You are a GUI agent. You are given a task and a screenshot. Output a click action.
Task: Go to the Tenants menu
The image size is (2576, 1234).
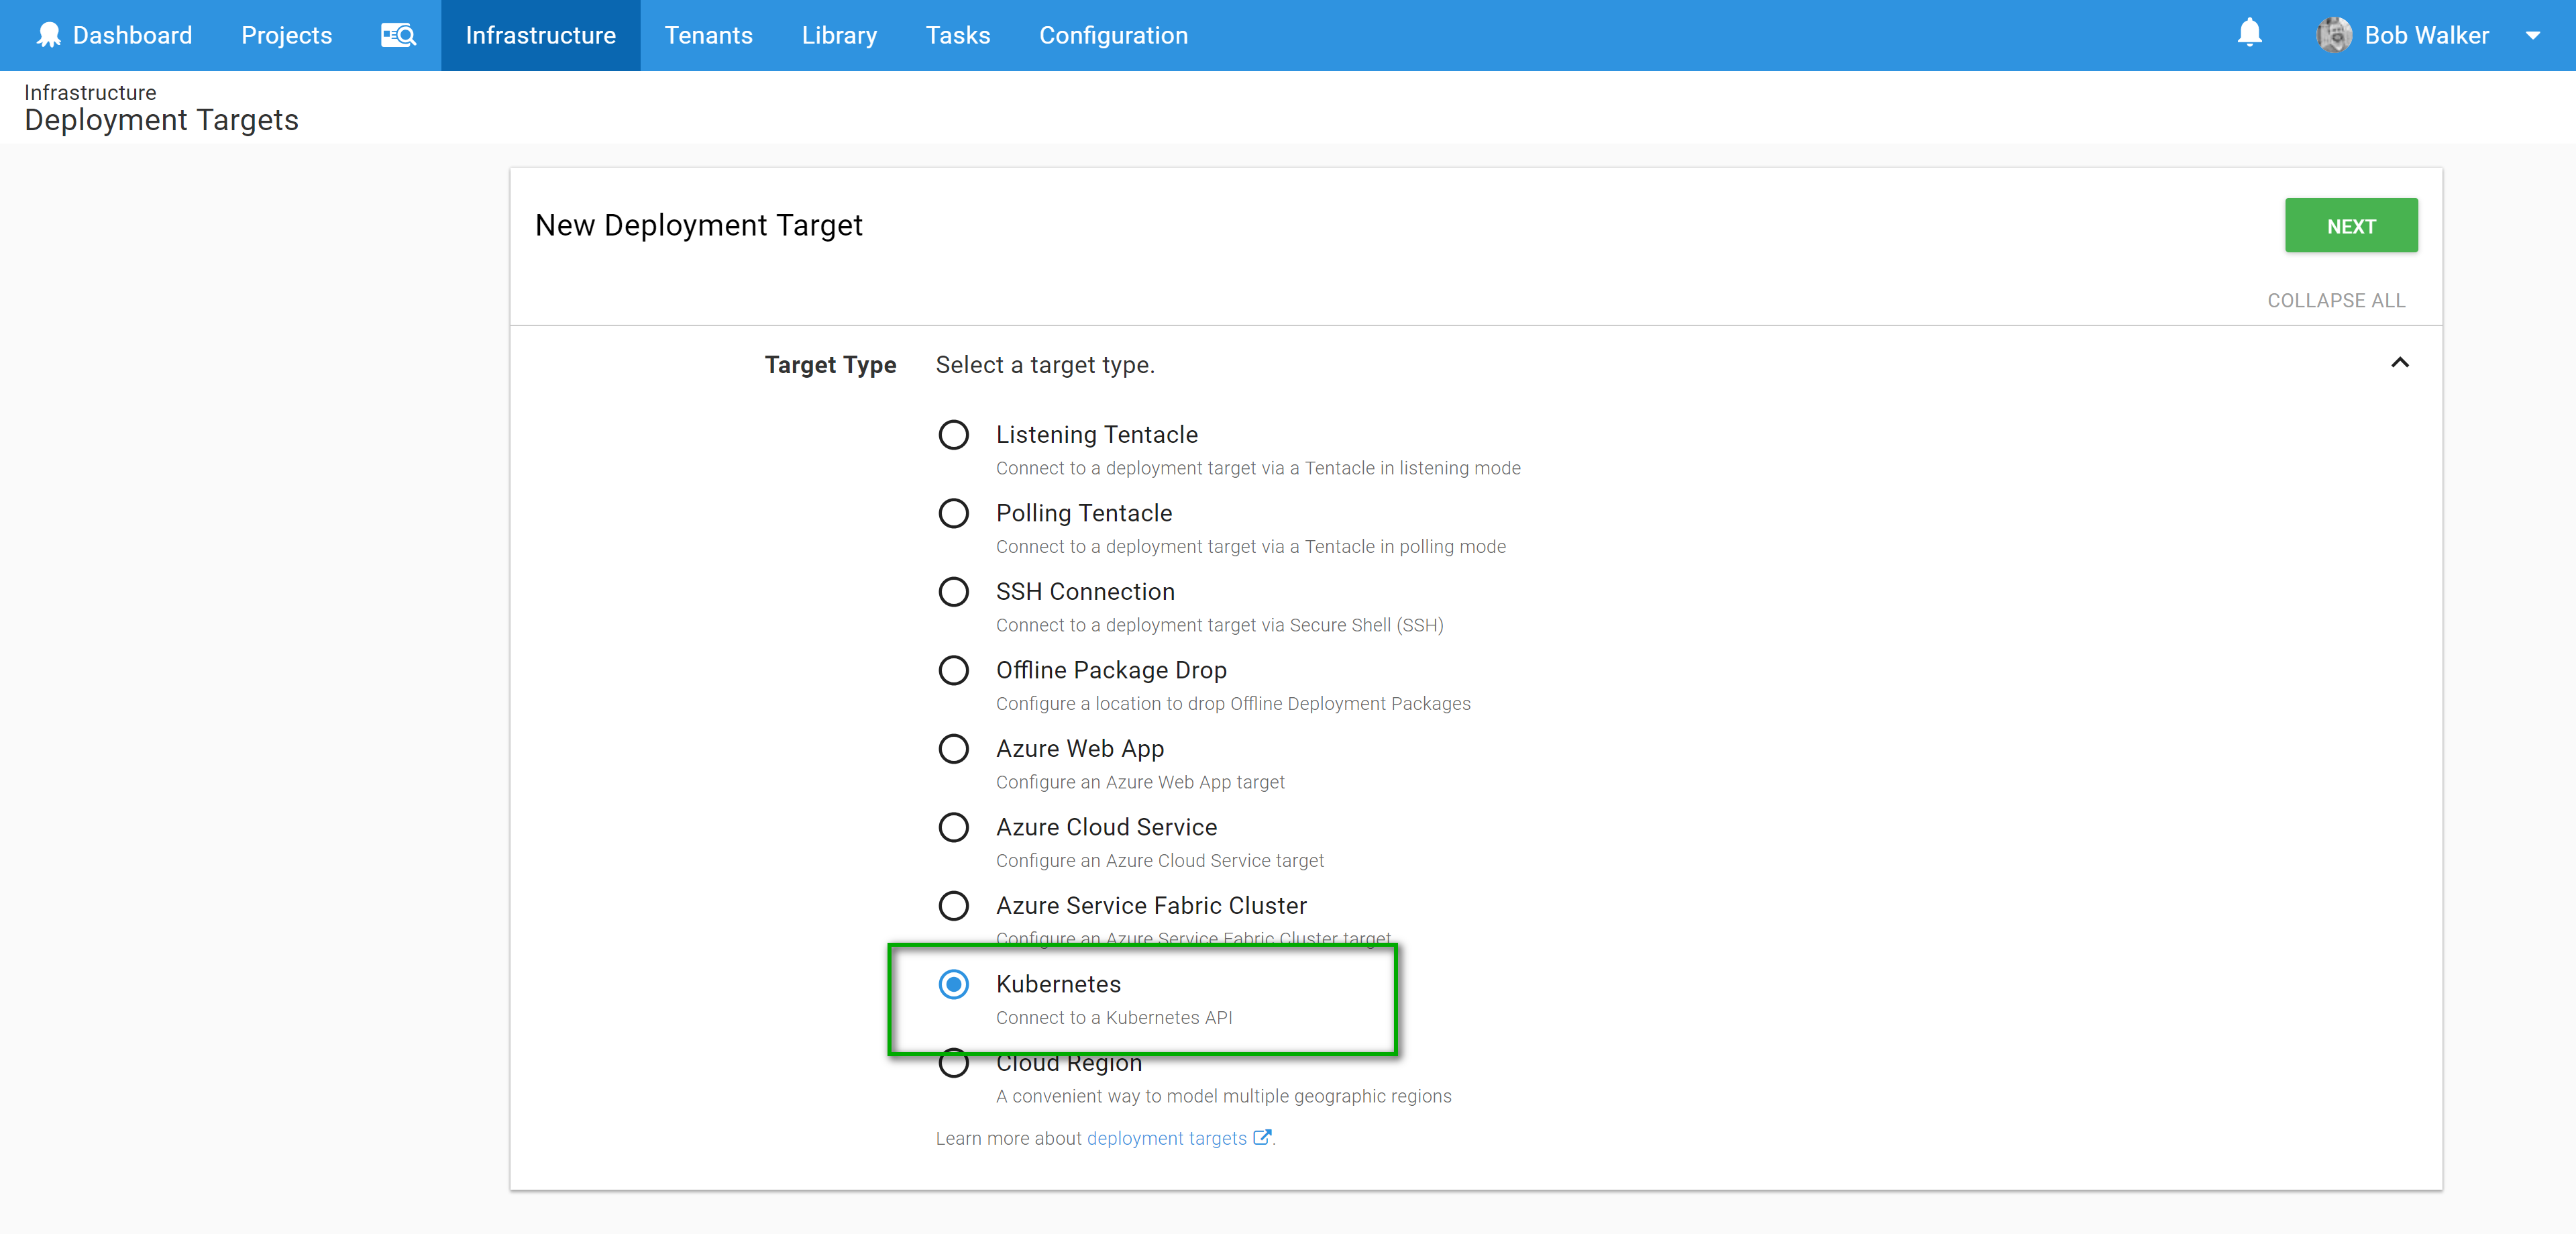(x=708, y=35)
